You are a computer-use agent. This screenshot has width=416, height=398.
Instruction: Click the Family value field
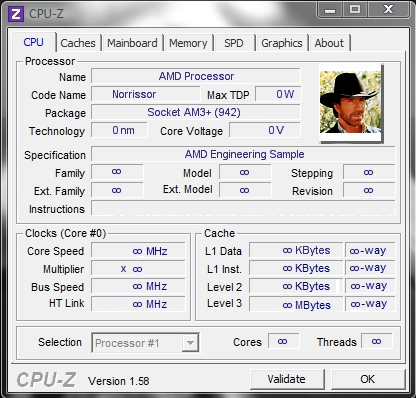coord(117,172)
